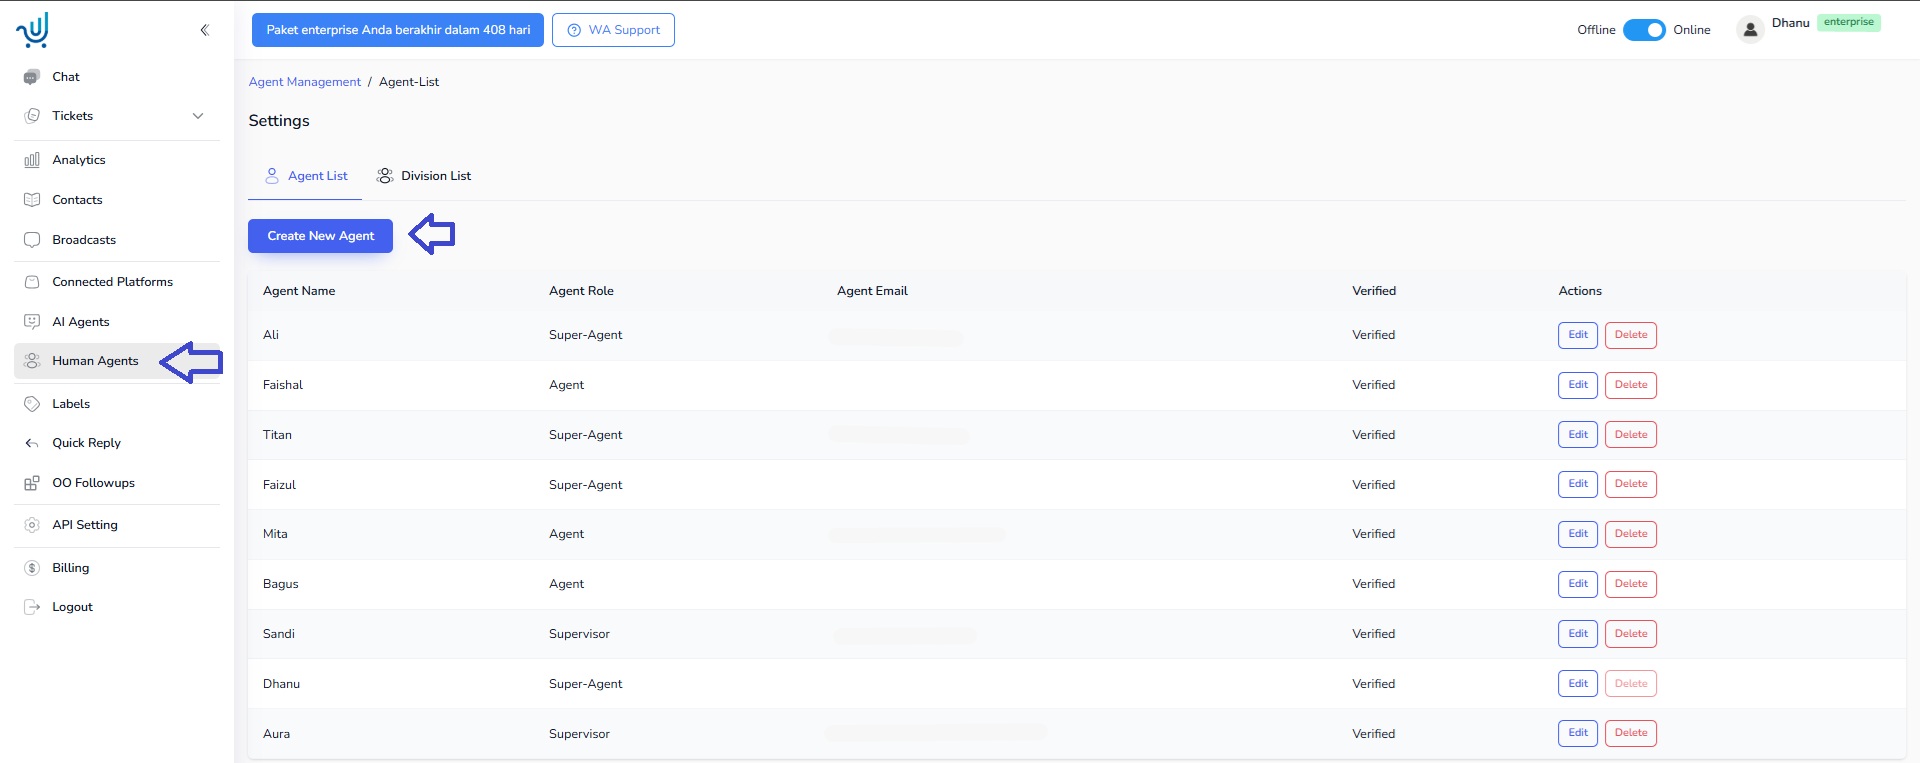Expand the Tickets submenu chevron
1920x763 pixels.
point(198,116)
